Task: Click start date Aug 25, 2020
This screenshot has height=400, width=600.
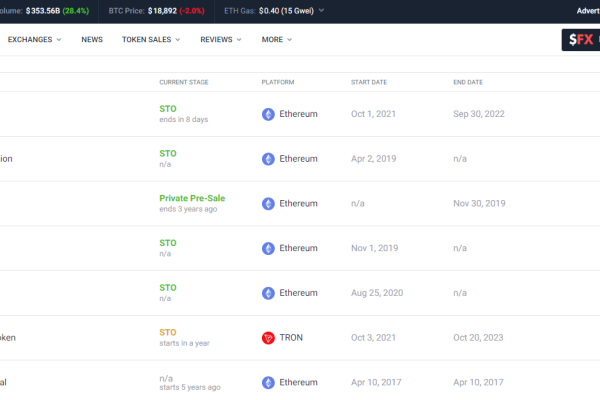Action: point(377,293)
